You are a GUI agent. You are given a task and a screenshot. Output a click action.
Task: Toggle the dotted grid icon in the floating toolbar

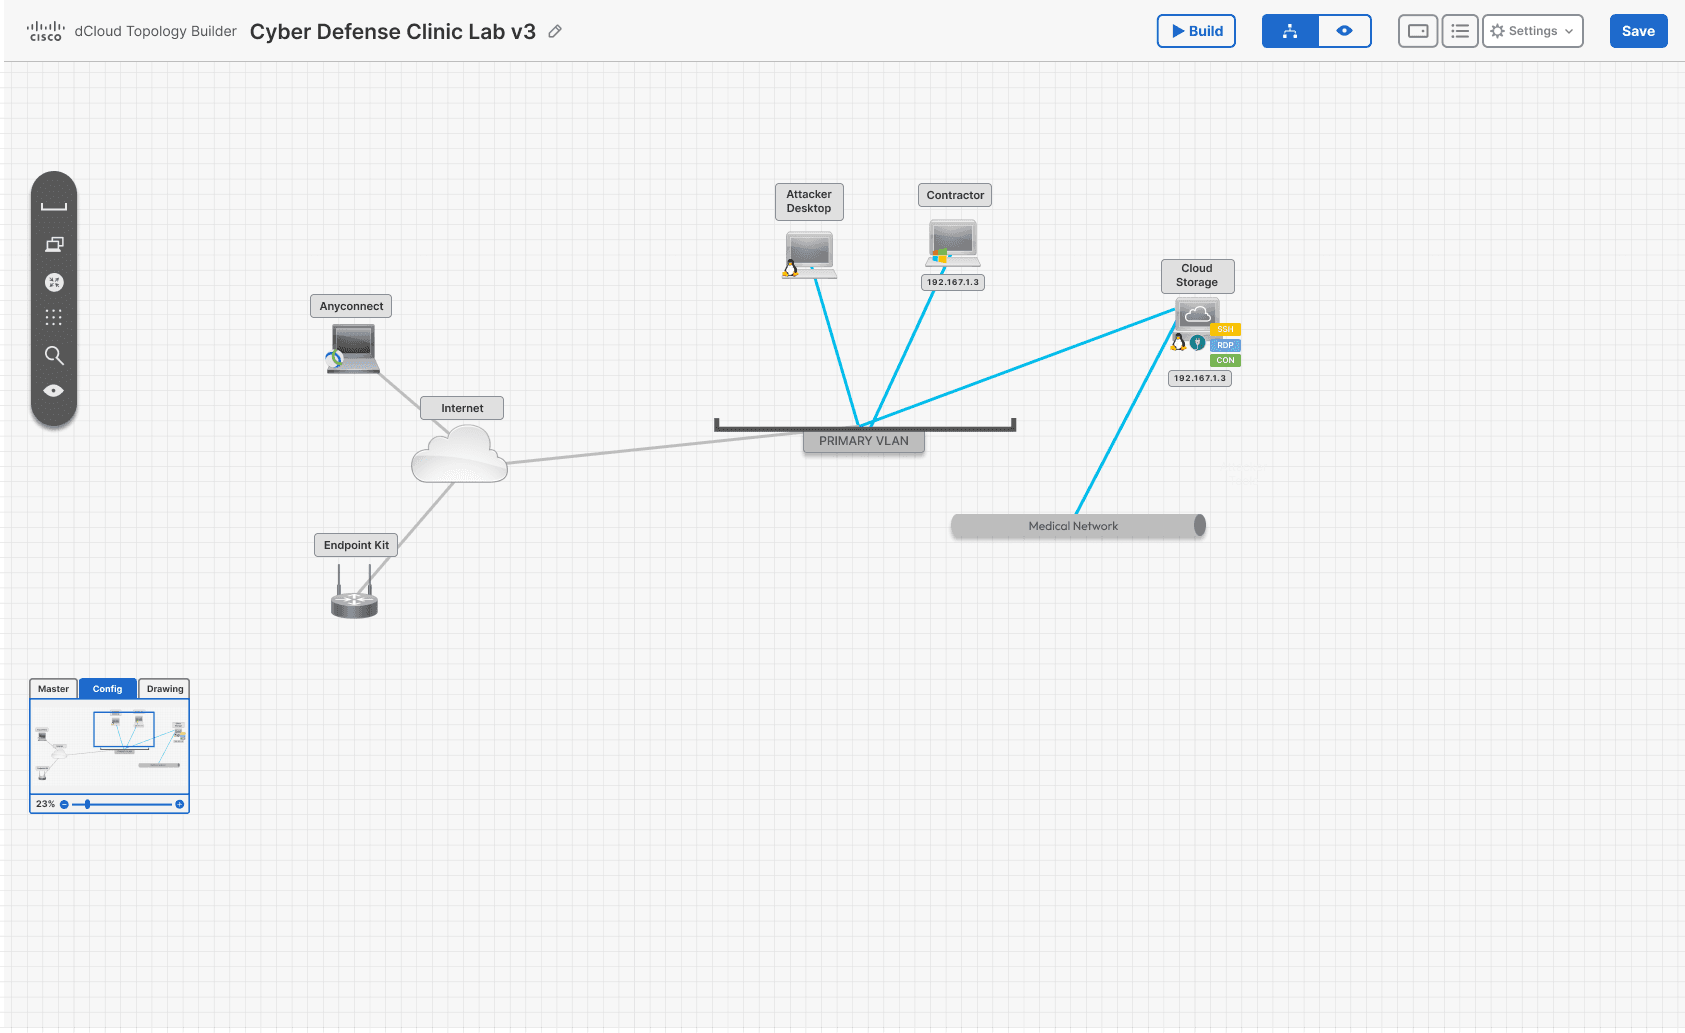(54, 318)
